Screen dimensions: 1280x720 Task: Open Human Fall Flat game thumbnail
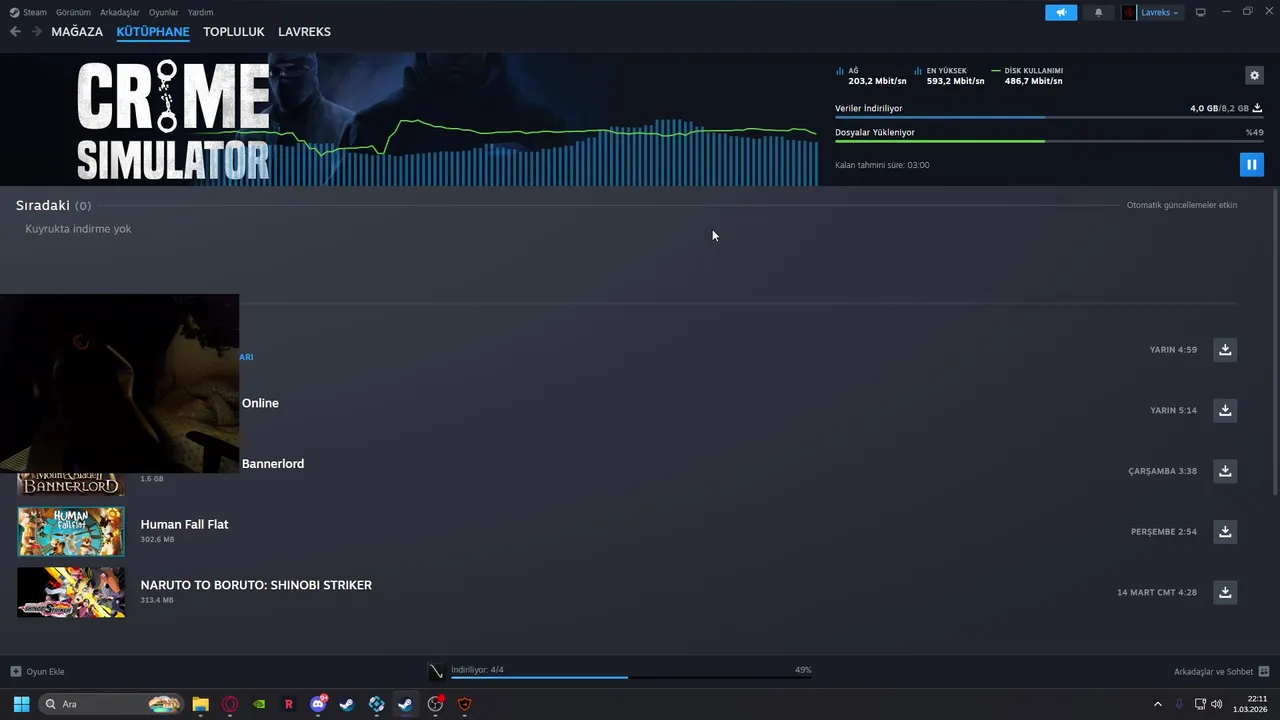71,531
